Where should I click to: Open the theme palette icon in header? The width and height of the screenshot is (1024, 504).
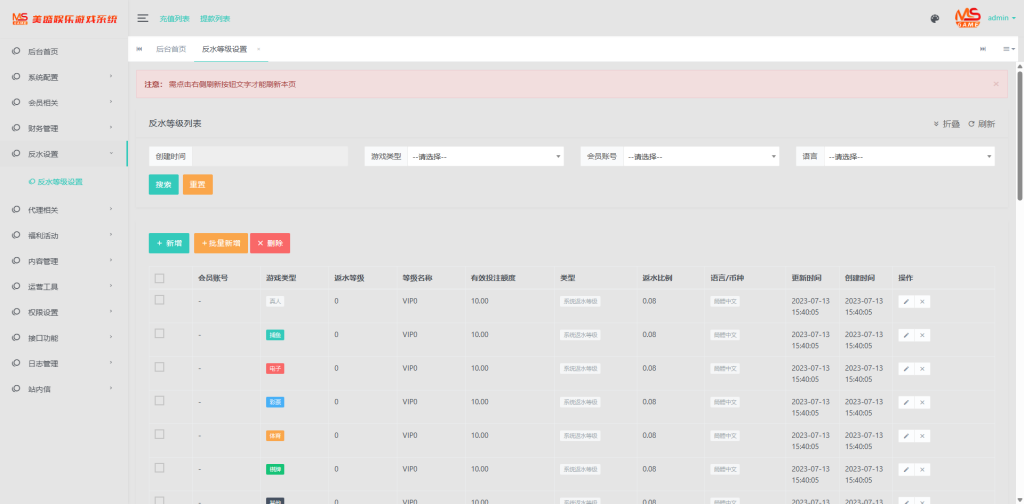pos(934,18)
